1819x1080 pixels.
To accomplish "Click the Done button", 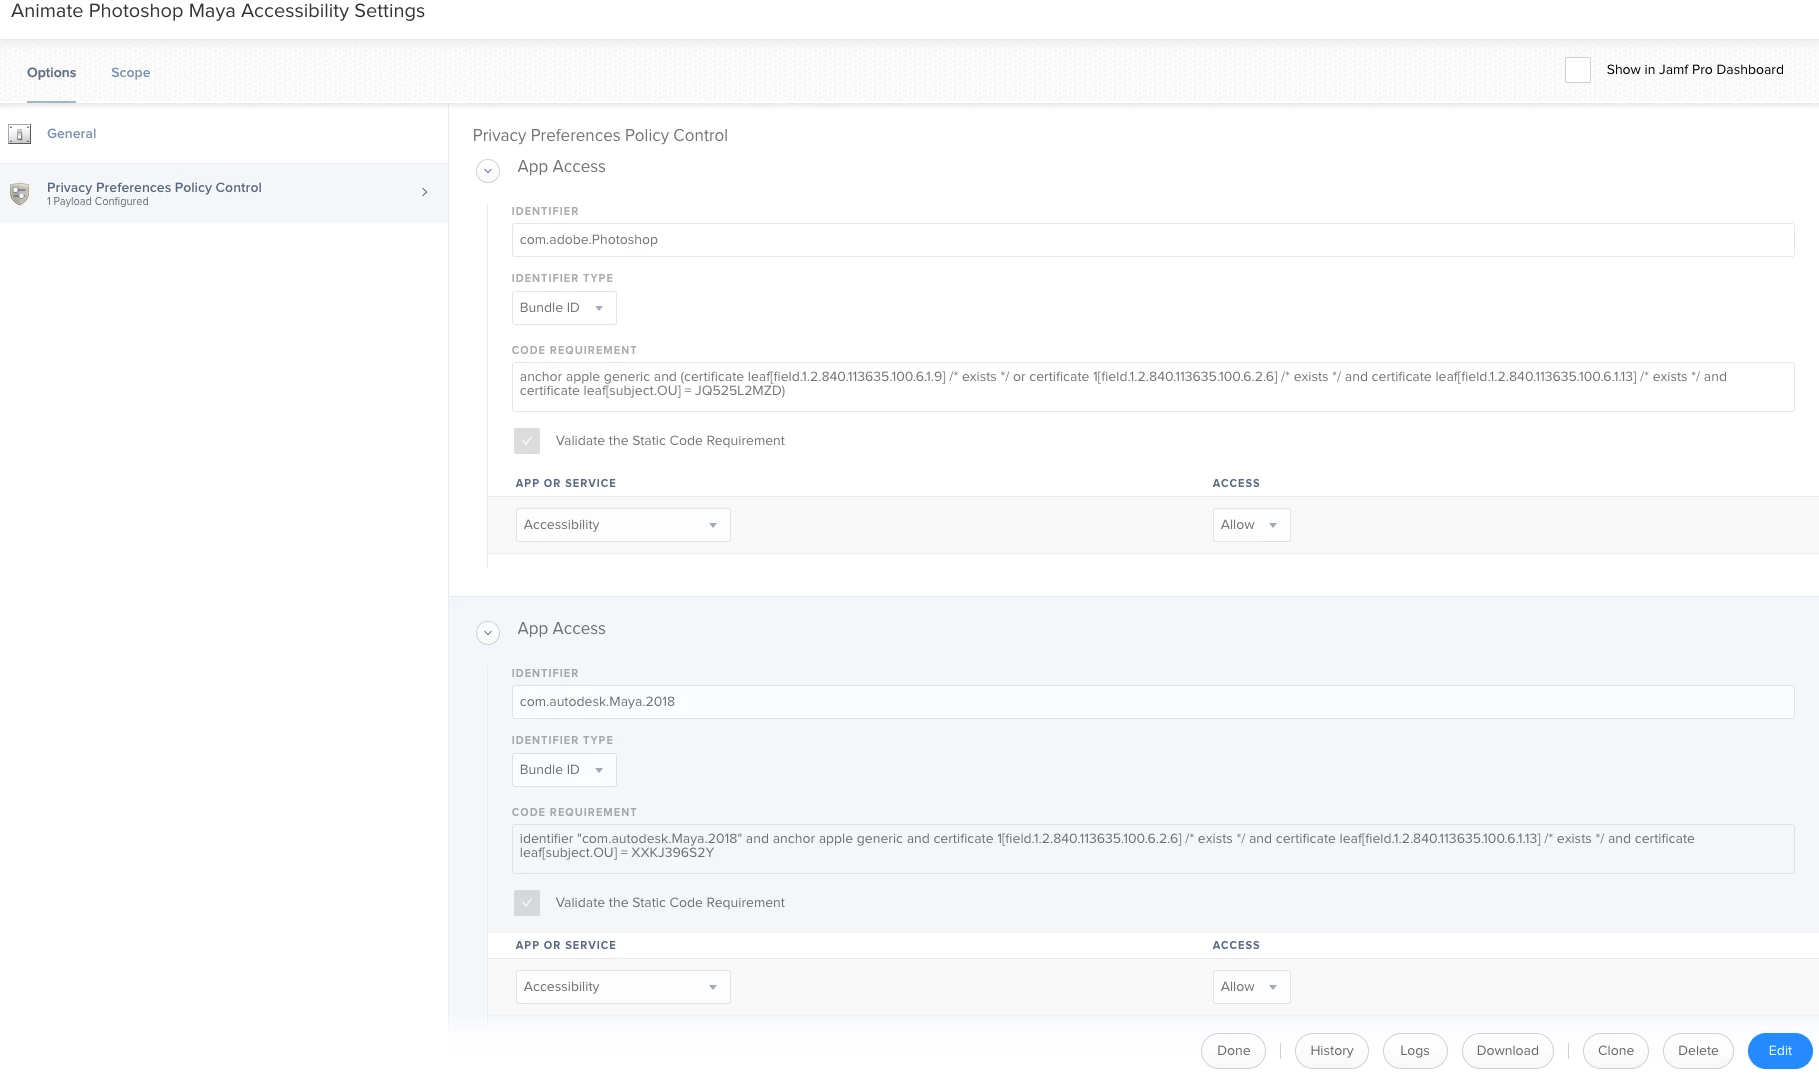I will click(1233, 1051).
